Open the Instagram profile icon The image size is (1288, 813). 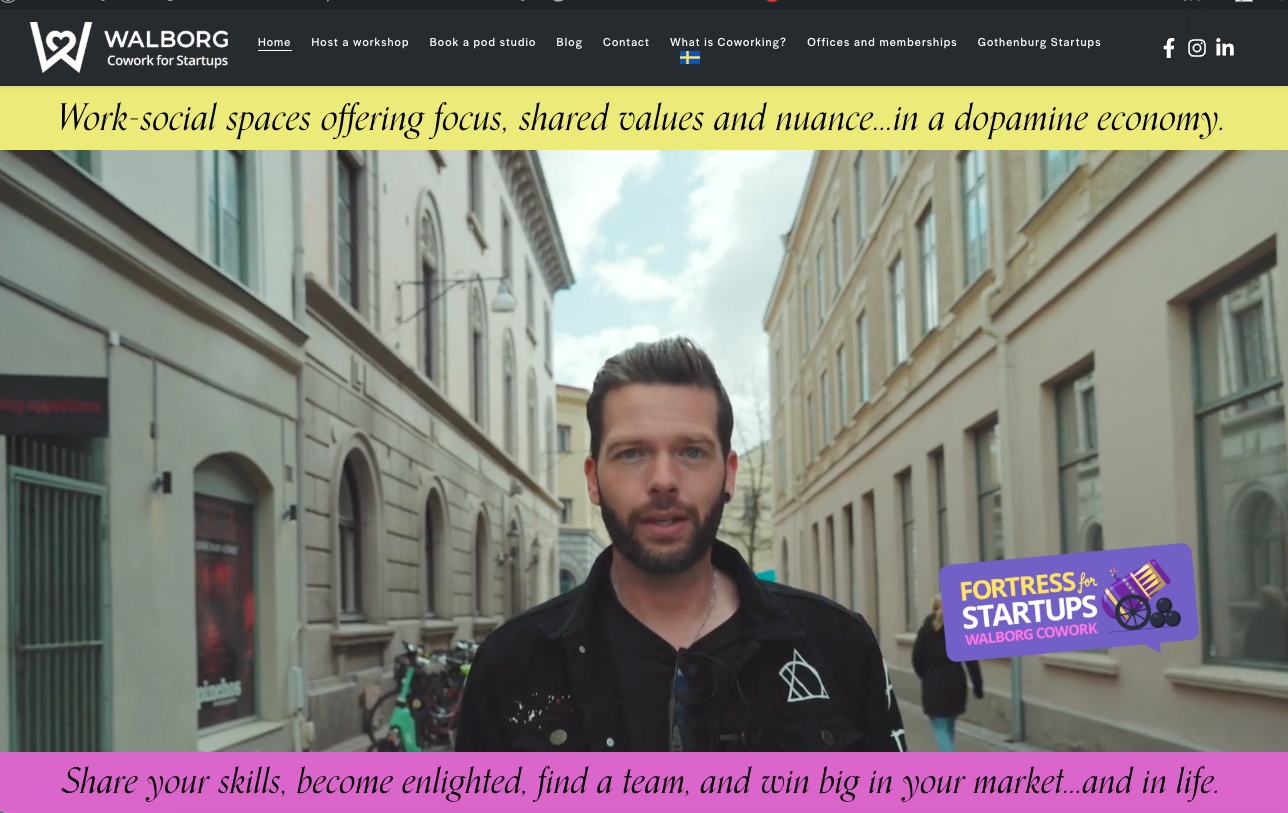coord(1196,48)
